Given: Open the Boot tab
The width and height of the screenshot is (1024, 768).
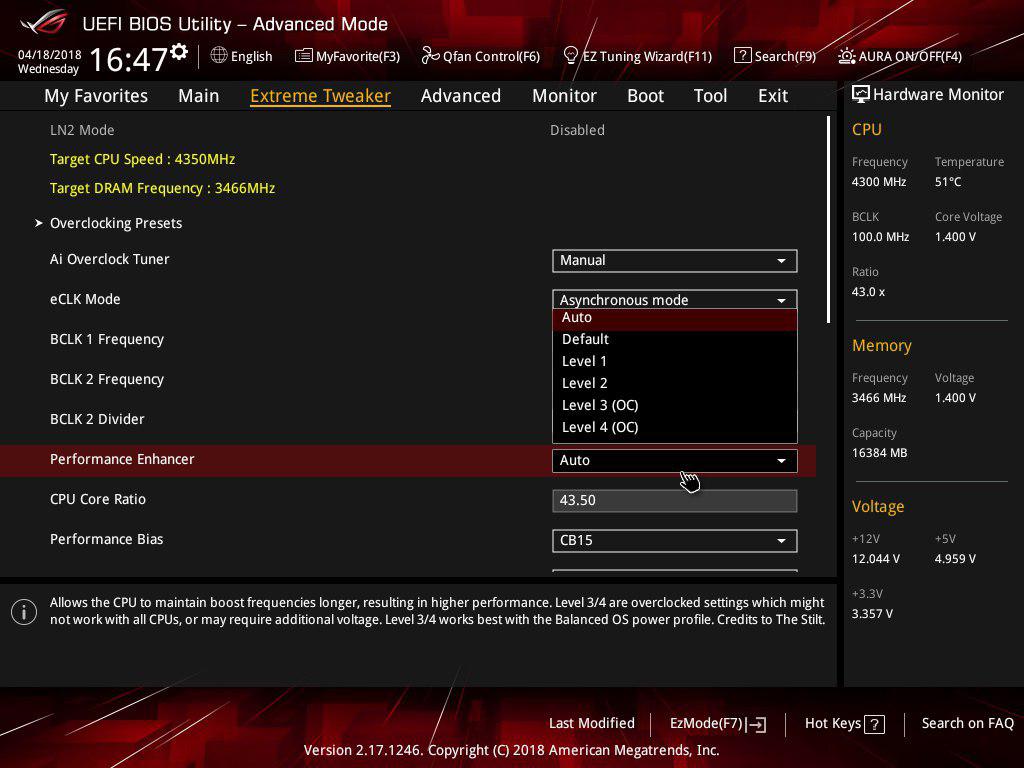Looking at the screenshot, I should [x=645, y=96].
